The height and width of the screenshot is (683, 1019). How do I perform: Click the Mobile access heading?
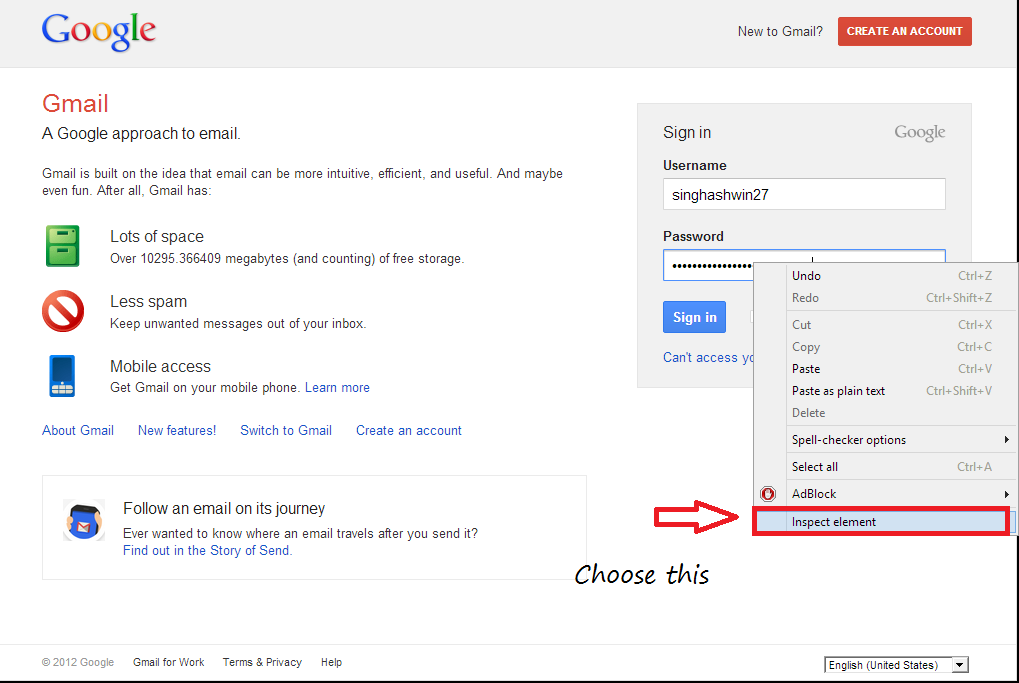[x=161, y=367]
